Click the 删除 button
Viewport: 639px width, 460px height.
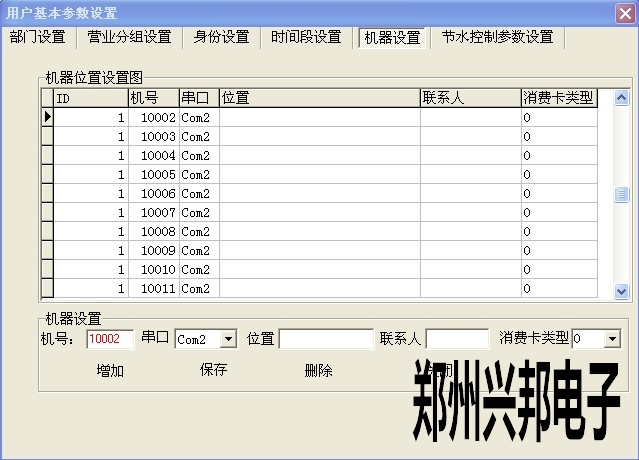[x=318, y=371]
